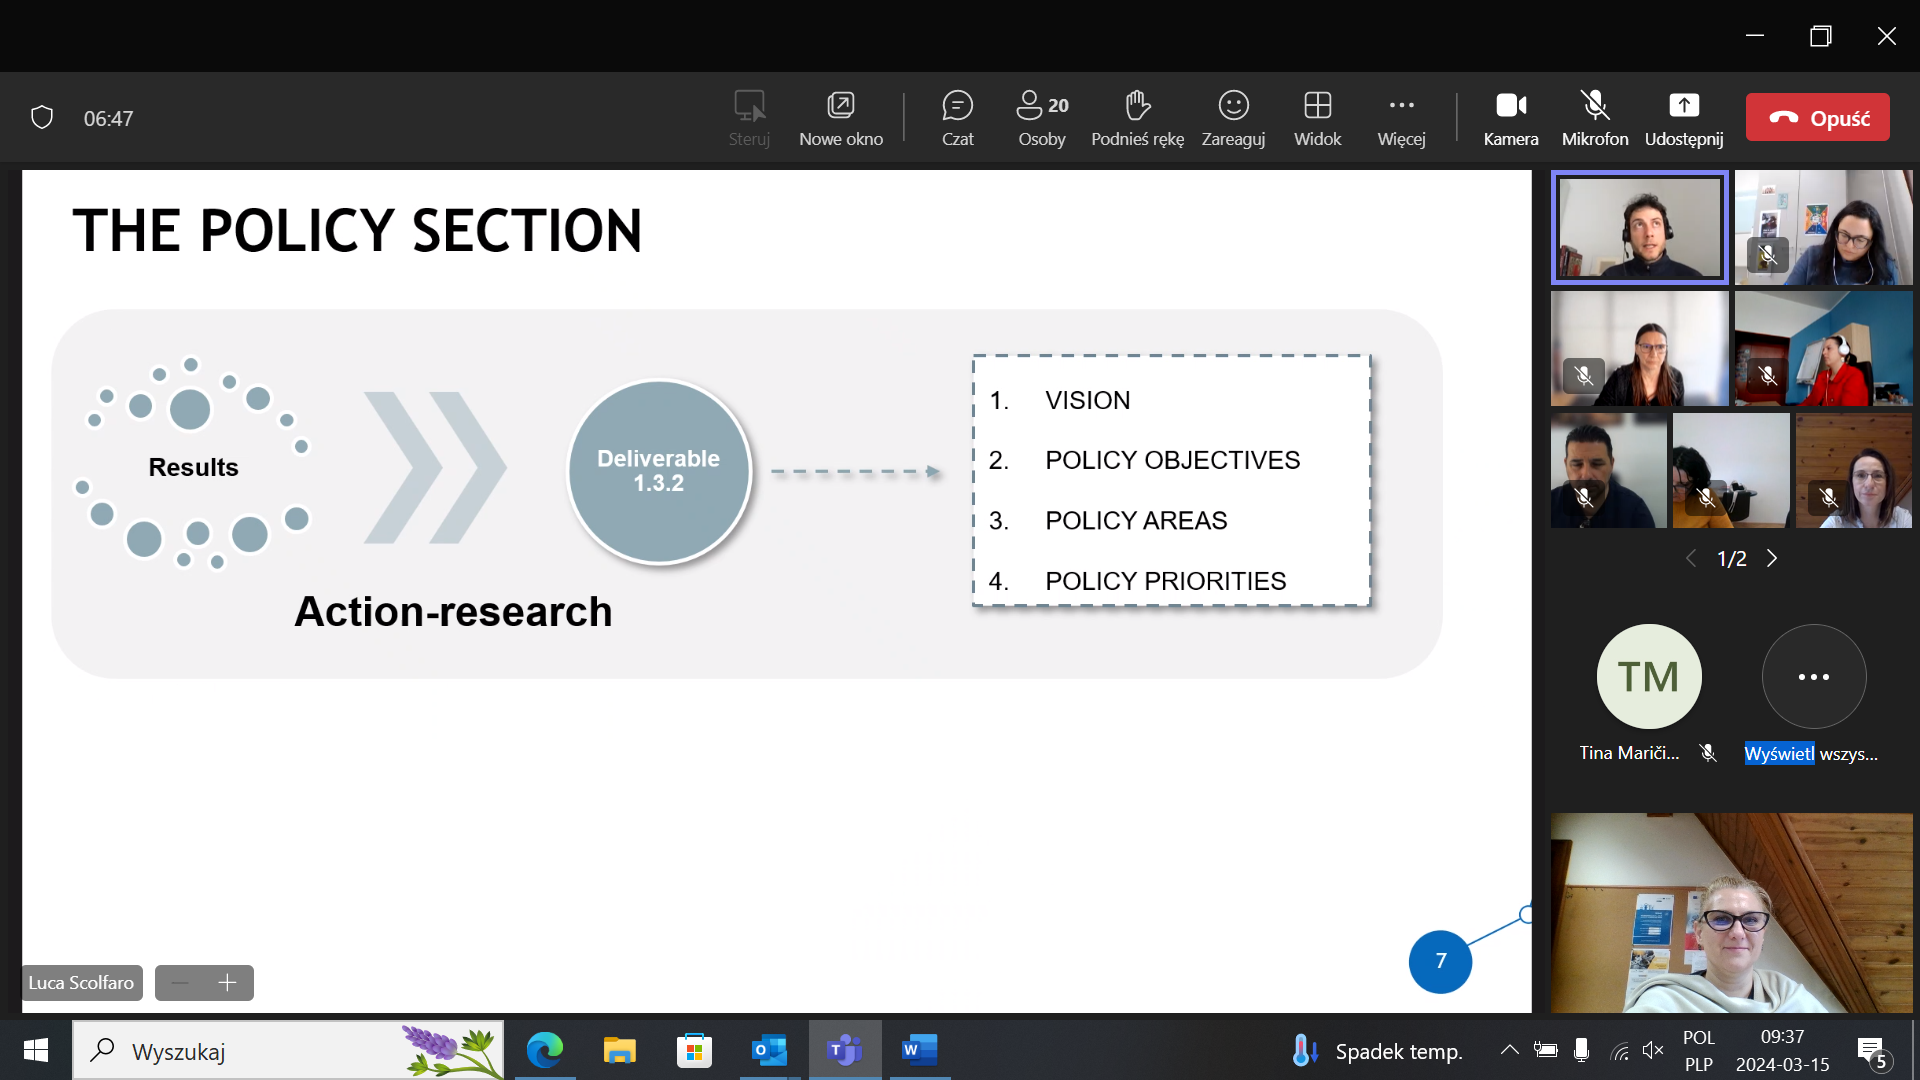1920x1080 pixels.
Task: Change layout with Widok icon
Action: [1317, 117]
